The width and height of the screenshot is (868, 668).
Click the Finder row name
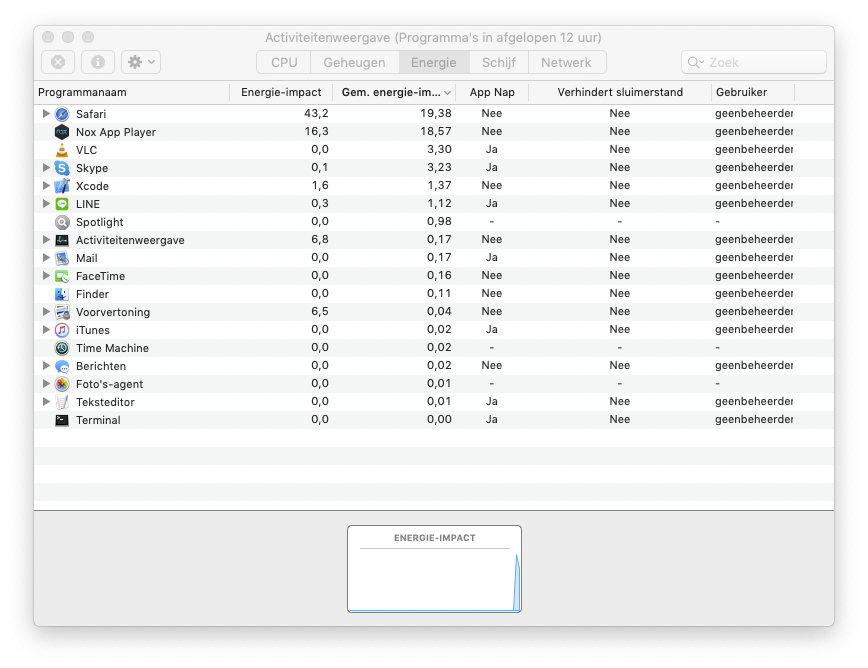(92, 294)
